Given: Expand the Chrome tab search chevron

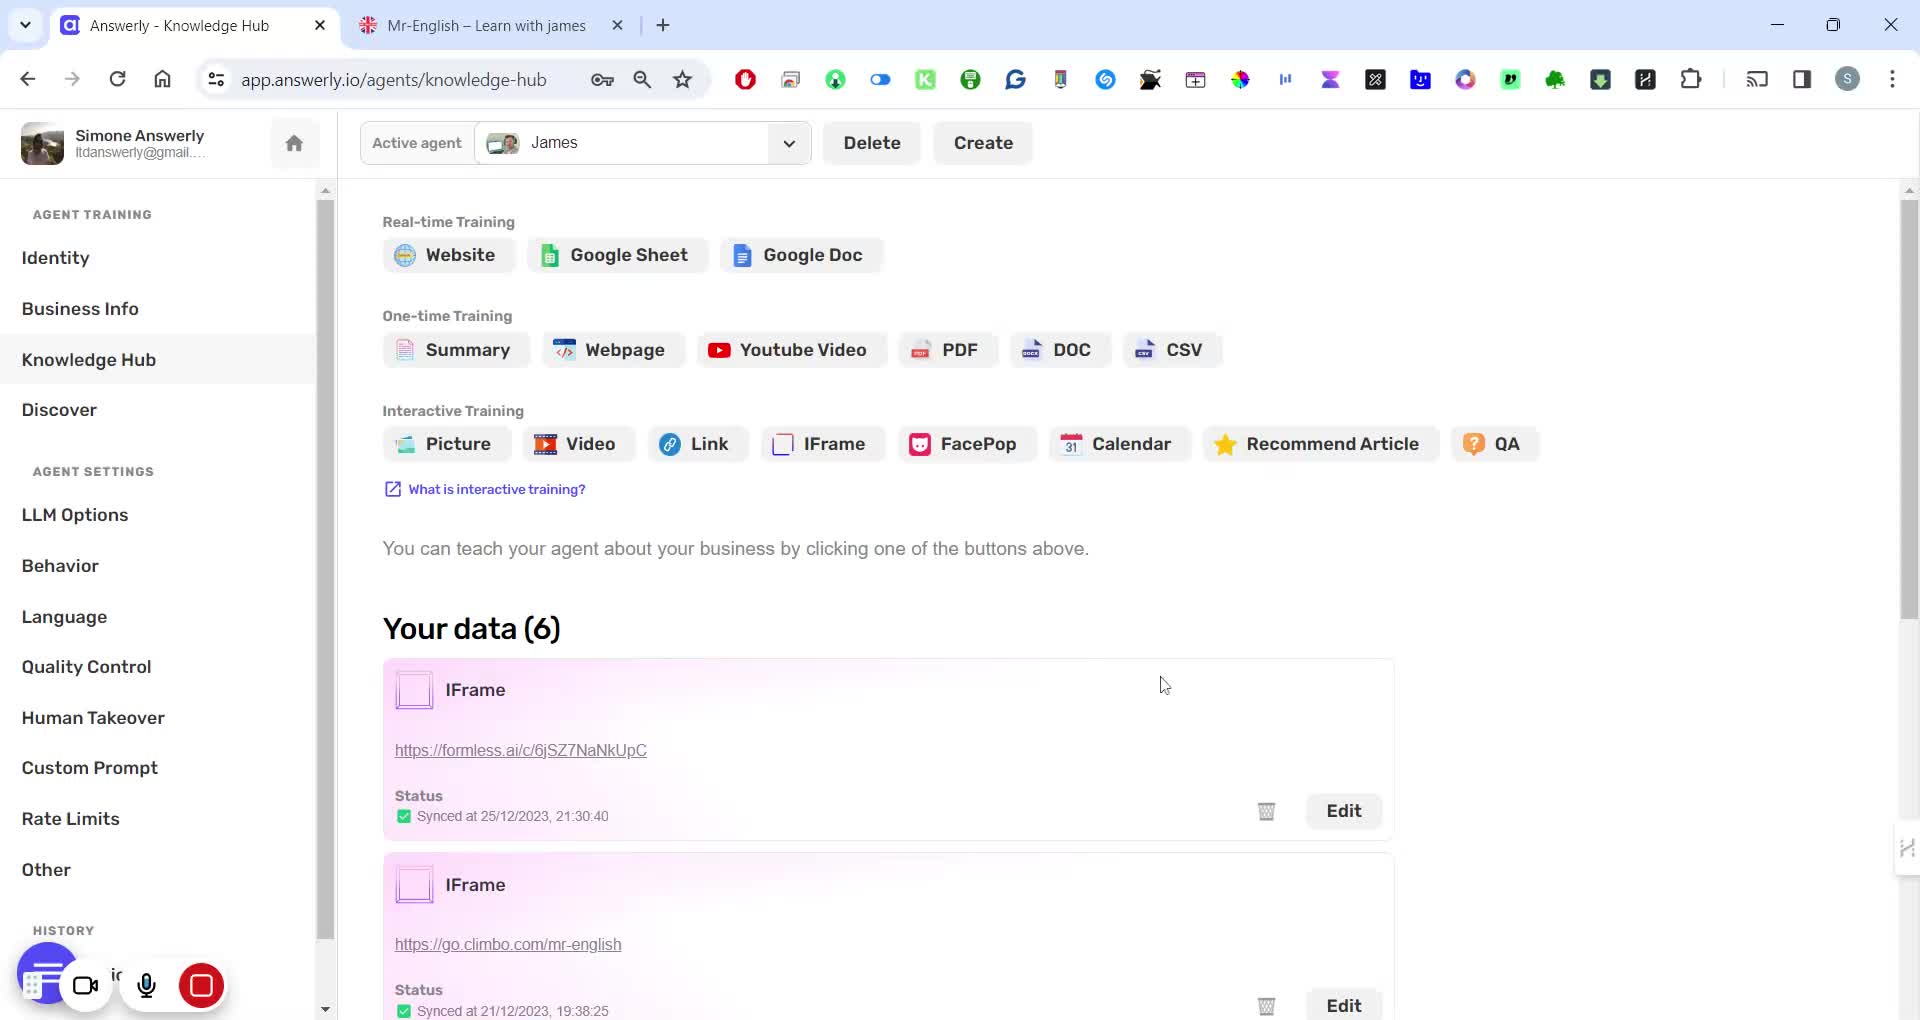Looking at the screenshot, I should click(x=25, y=25).
